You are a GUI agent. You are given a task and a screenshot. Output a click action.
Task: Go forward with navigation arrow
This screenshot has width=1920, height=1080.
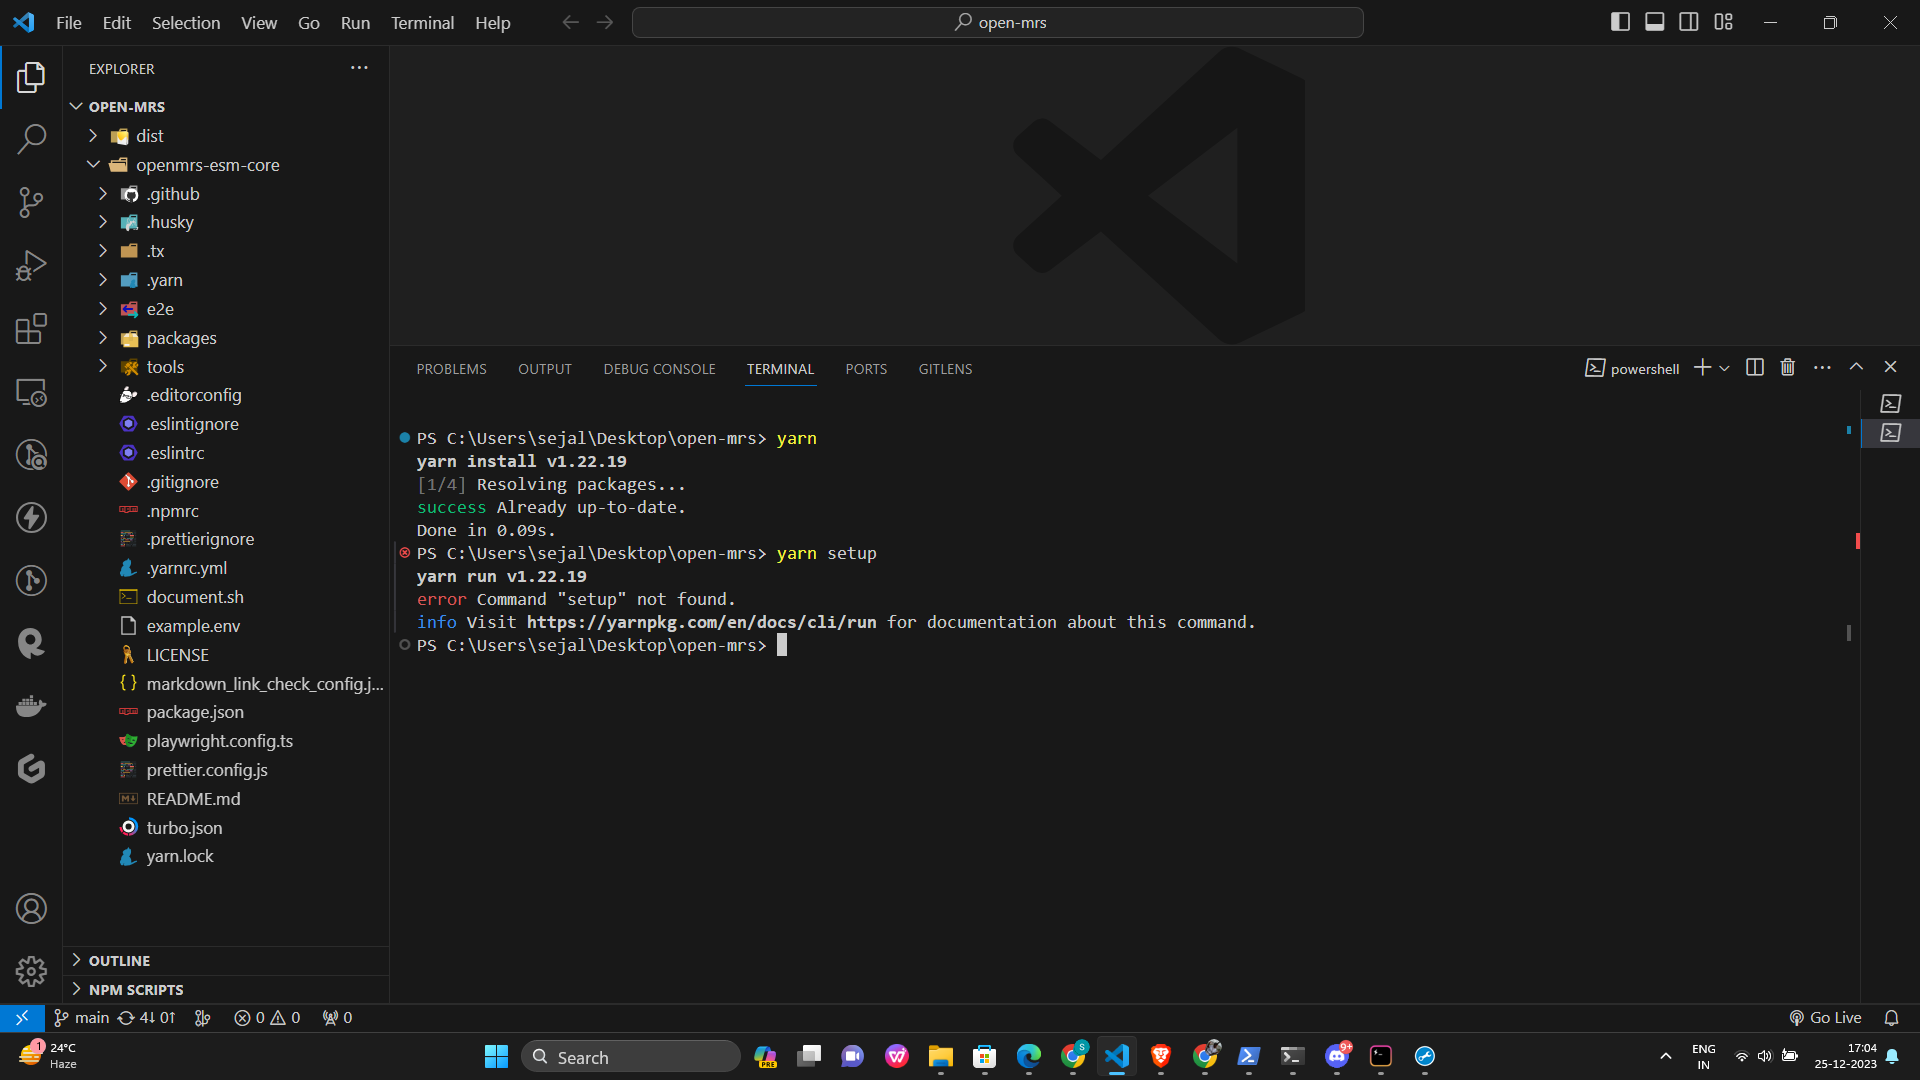click(x=605, y=22)
